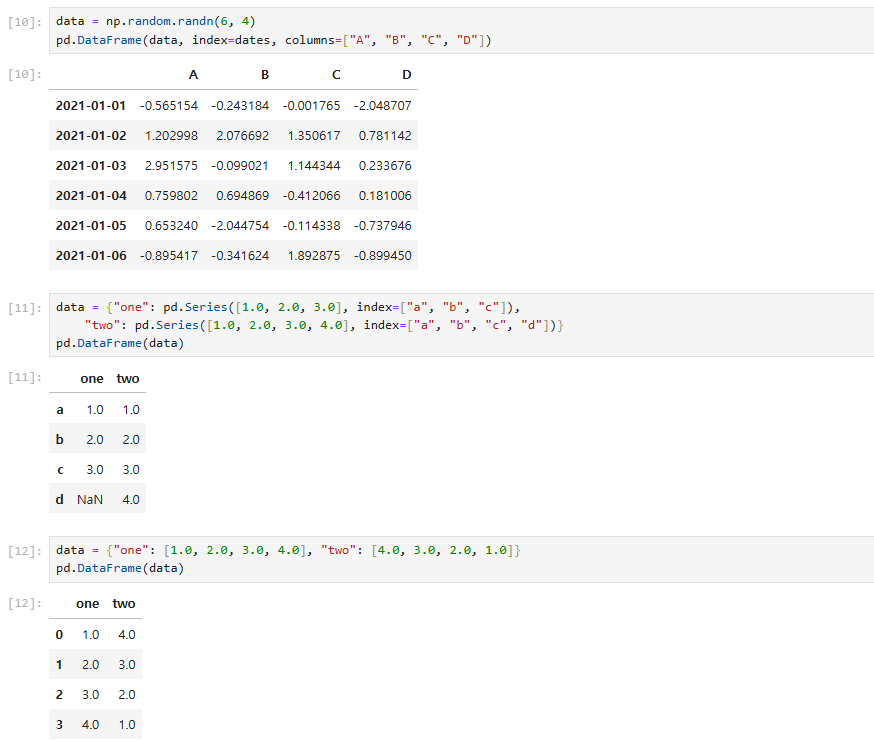Click column header A in first table

[x=193, y=75]
